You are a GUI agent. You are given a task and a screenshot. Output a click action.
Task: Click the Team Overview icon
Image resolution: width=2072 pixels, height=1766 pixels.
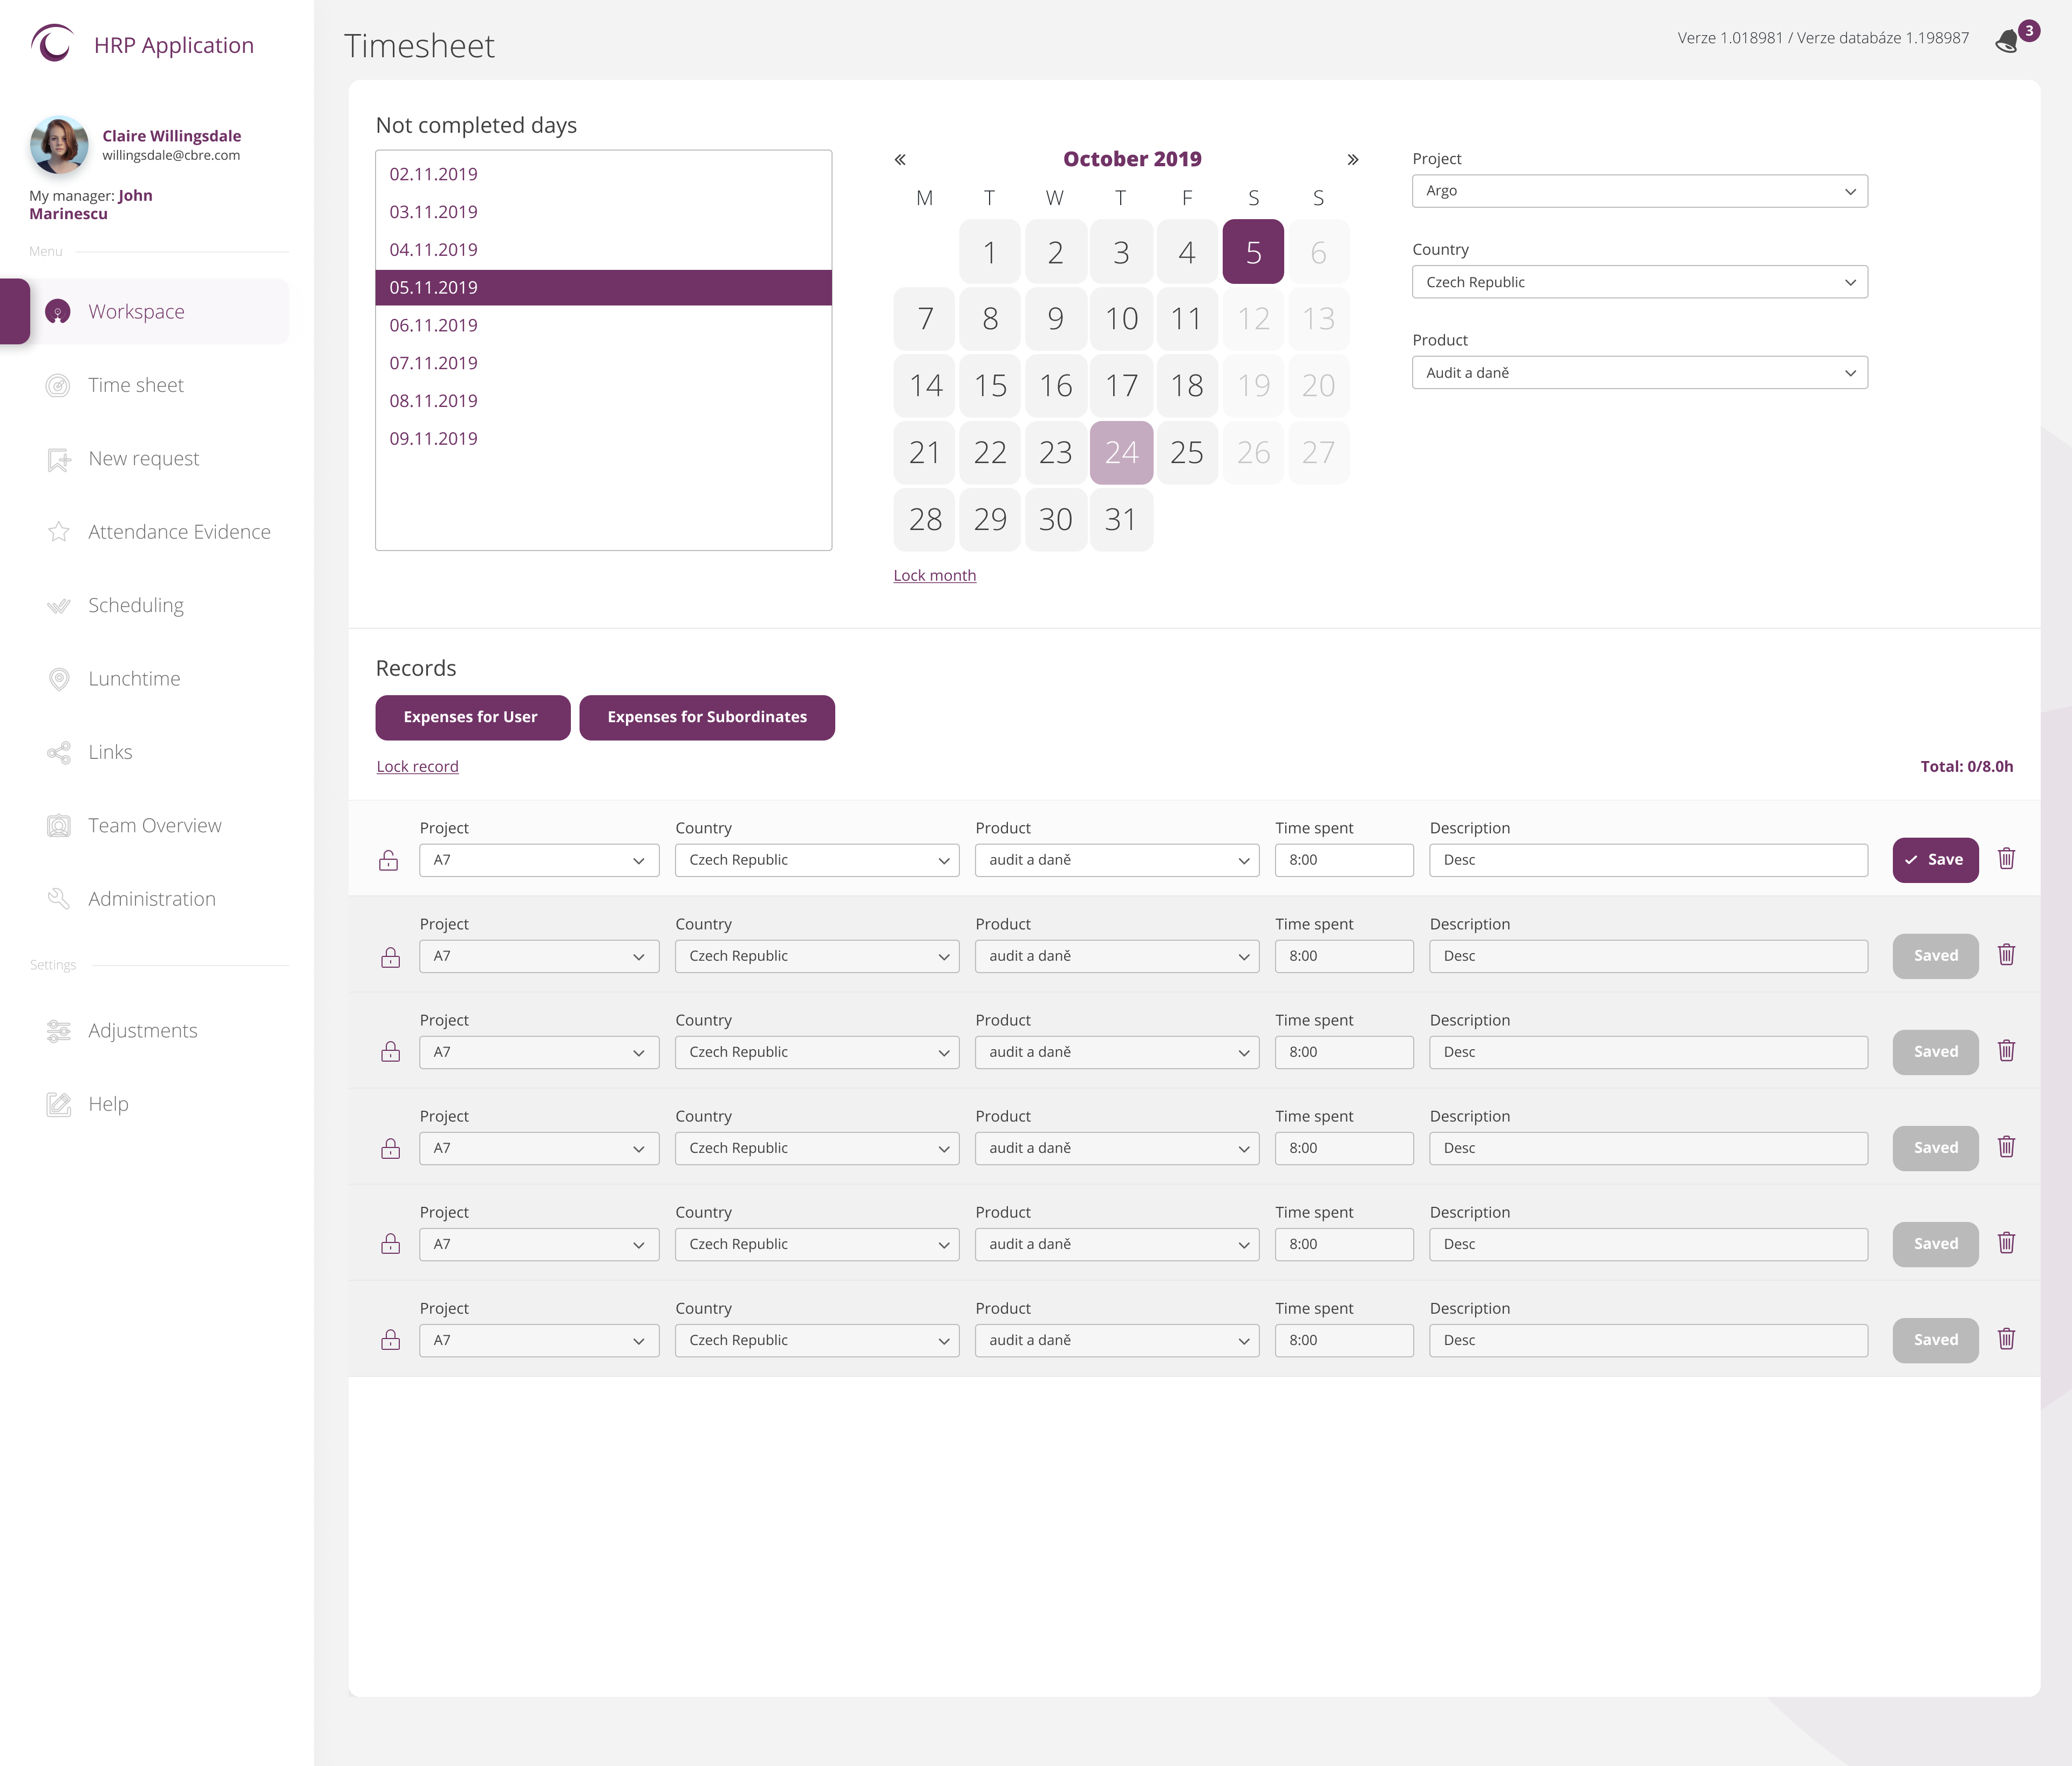pyautogui.click(x=58, y=826)
